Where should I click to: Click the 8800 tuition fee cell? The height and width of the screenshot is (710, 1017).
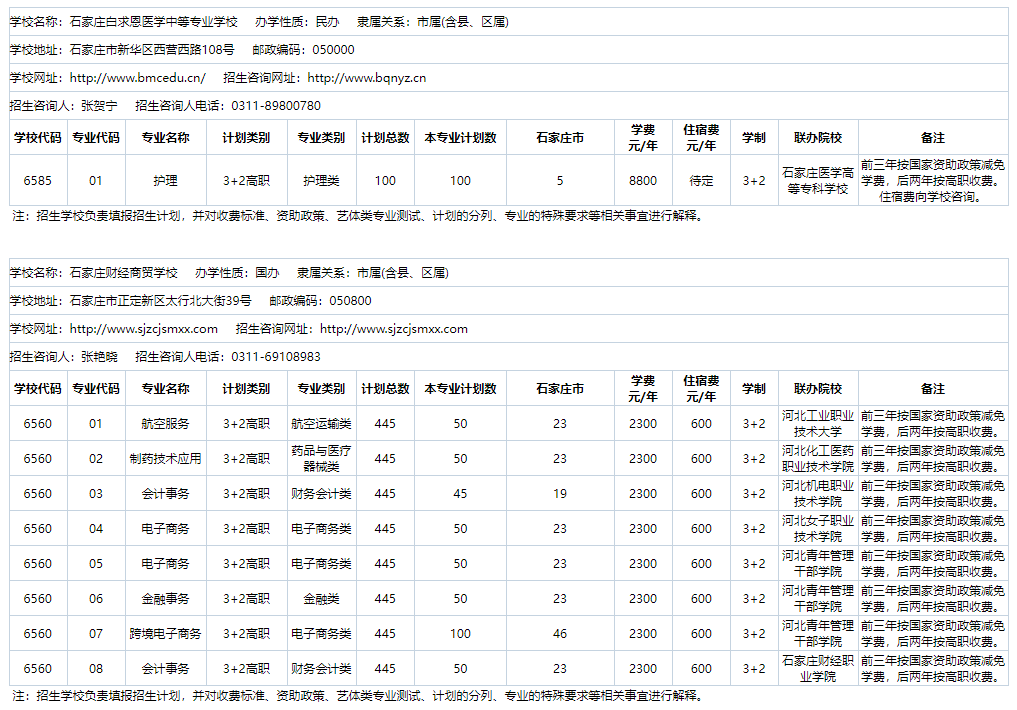click(643, 181)
